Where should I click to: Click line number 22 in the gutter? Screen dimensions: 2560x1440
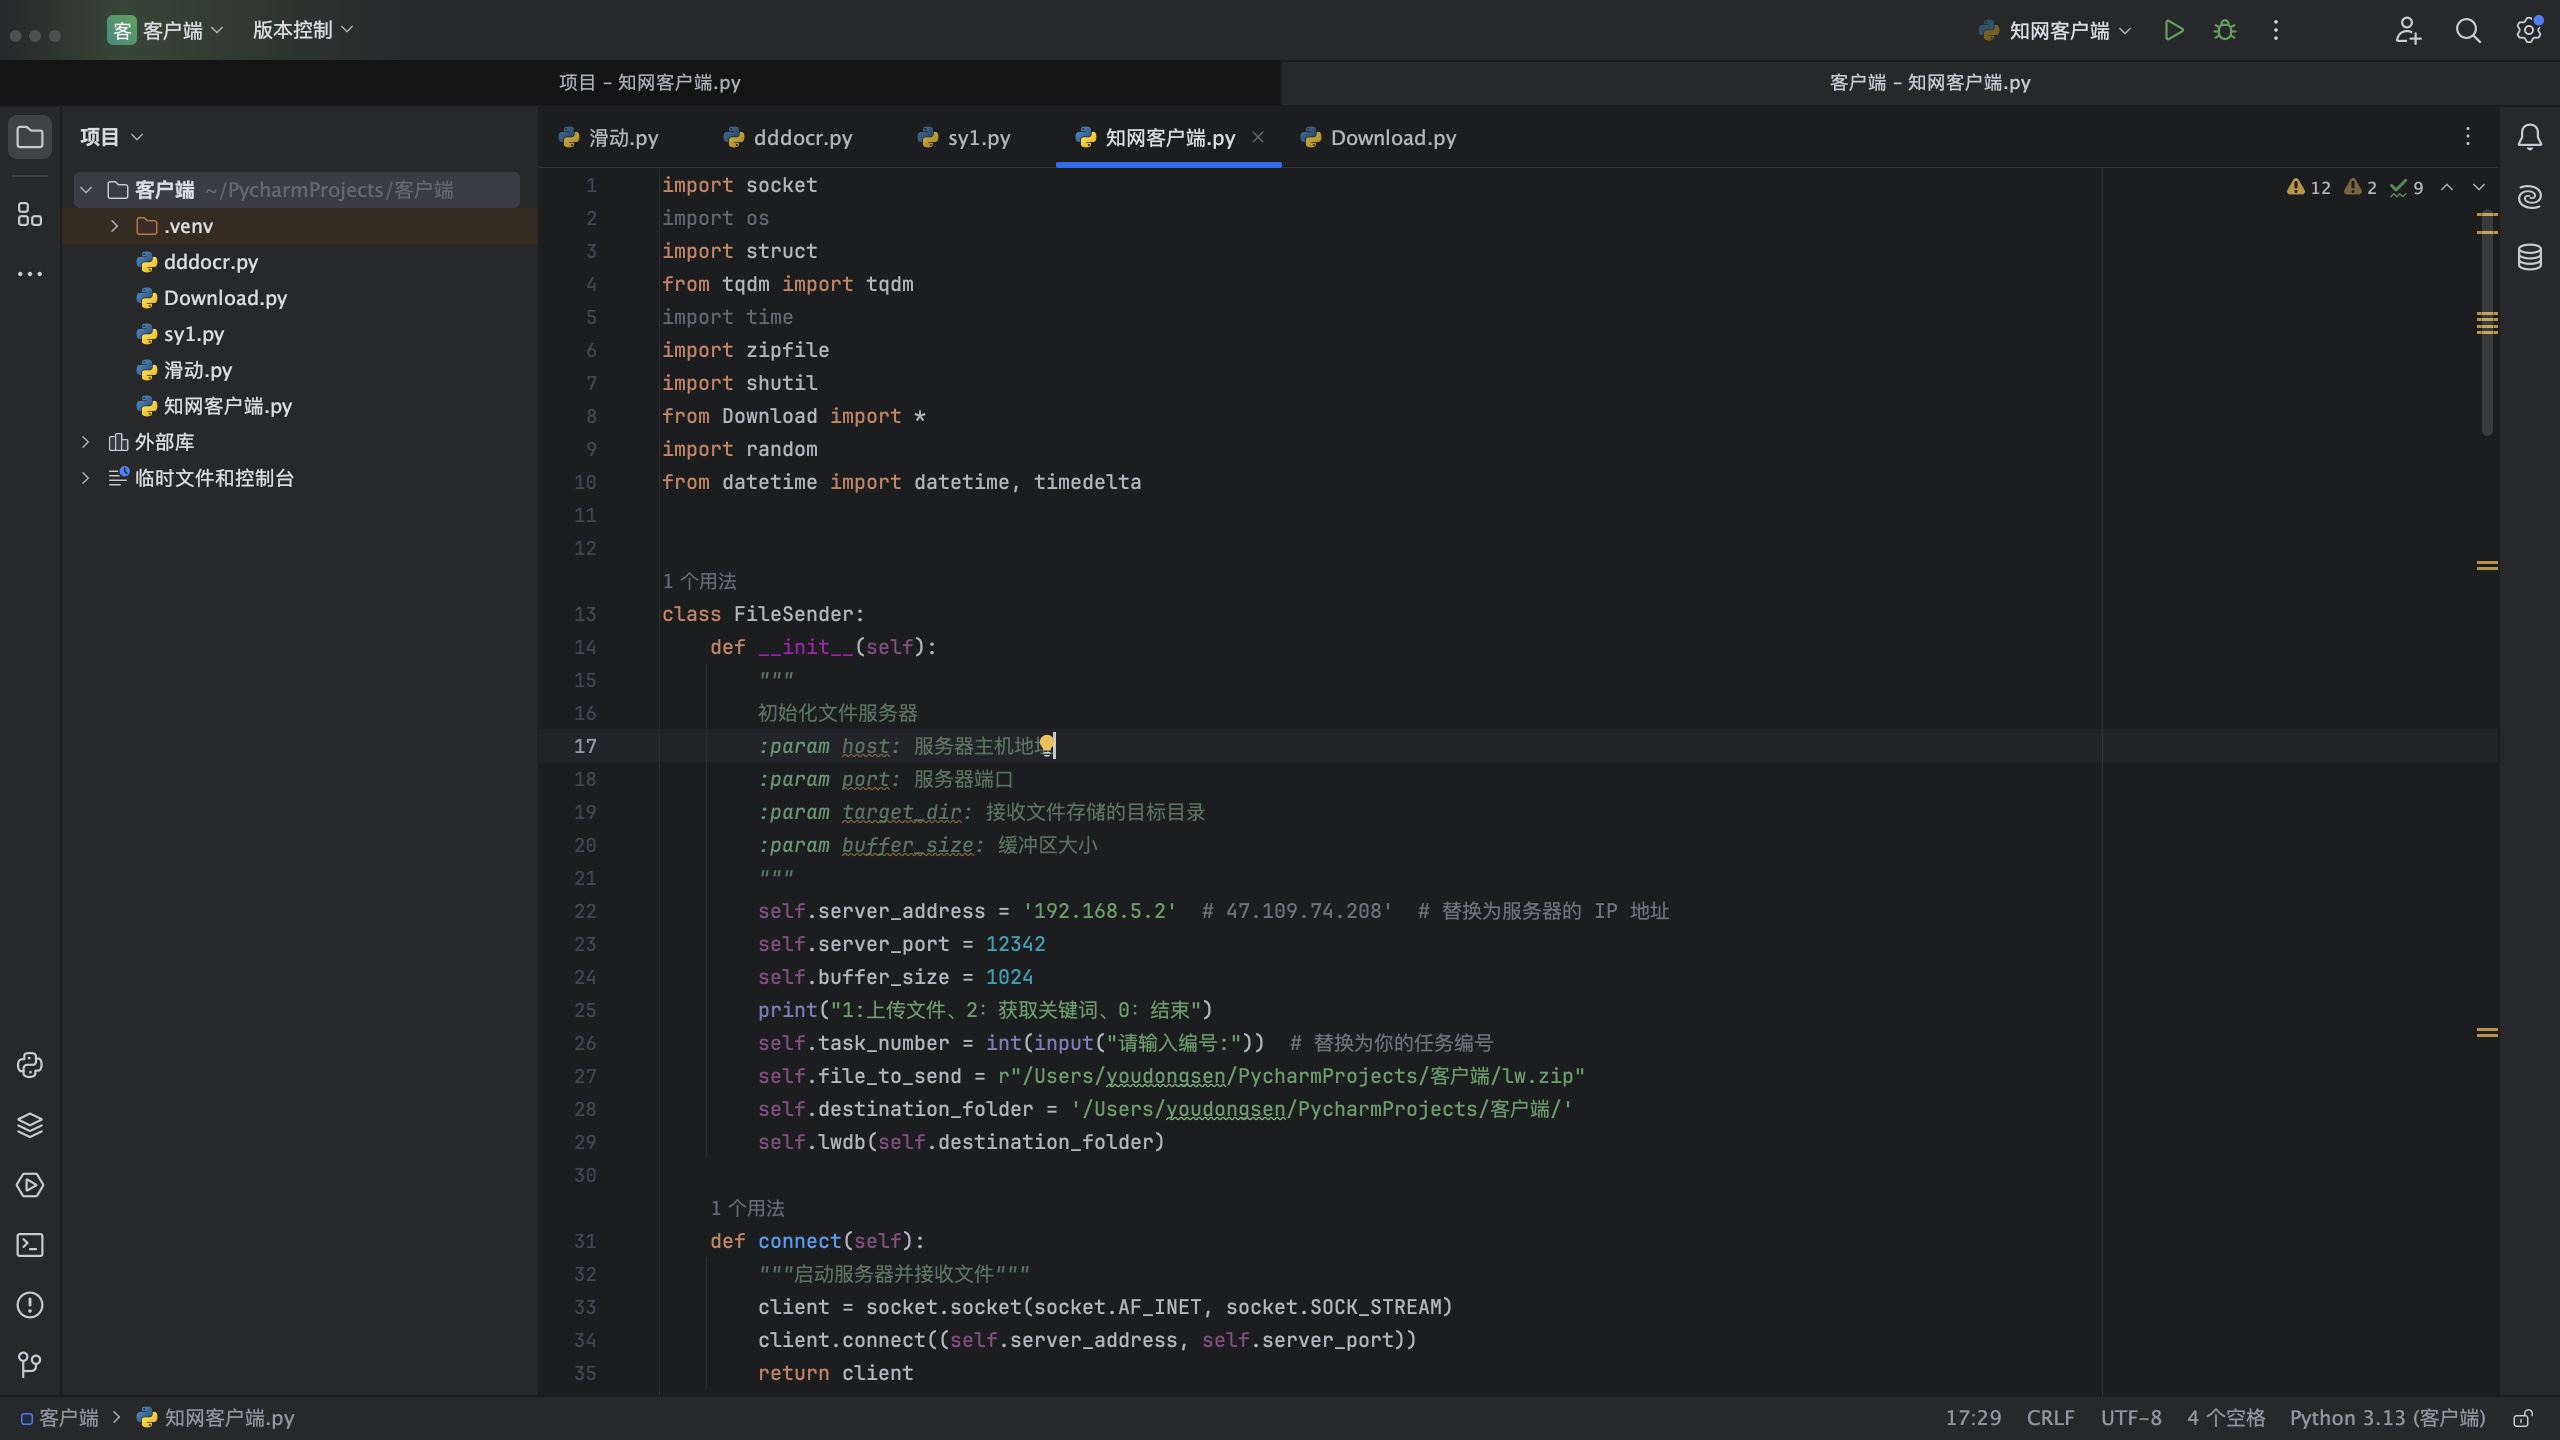pyautogui.click(x=585, y=911)
